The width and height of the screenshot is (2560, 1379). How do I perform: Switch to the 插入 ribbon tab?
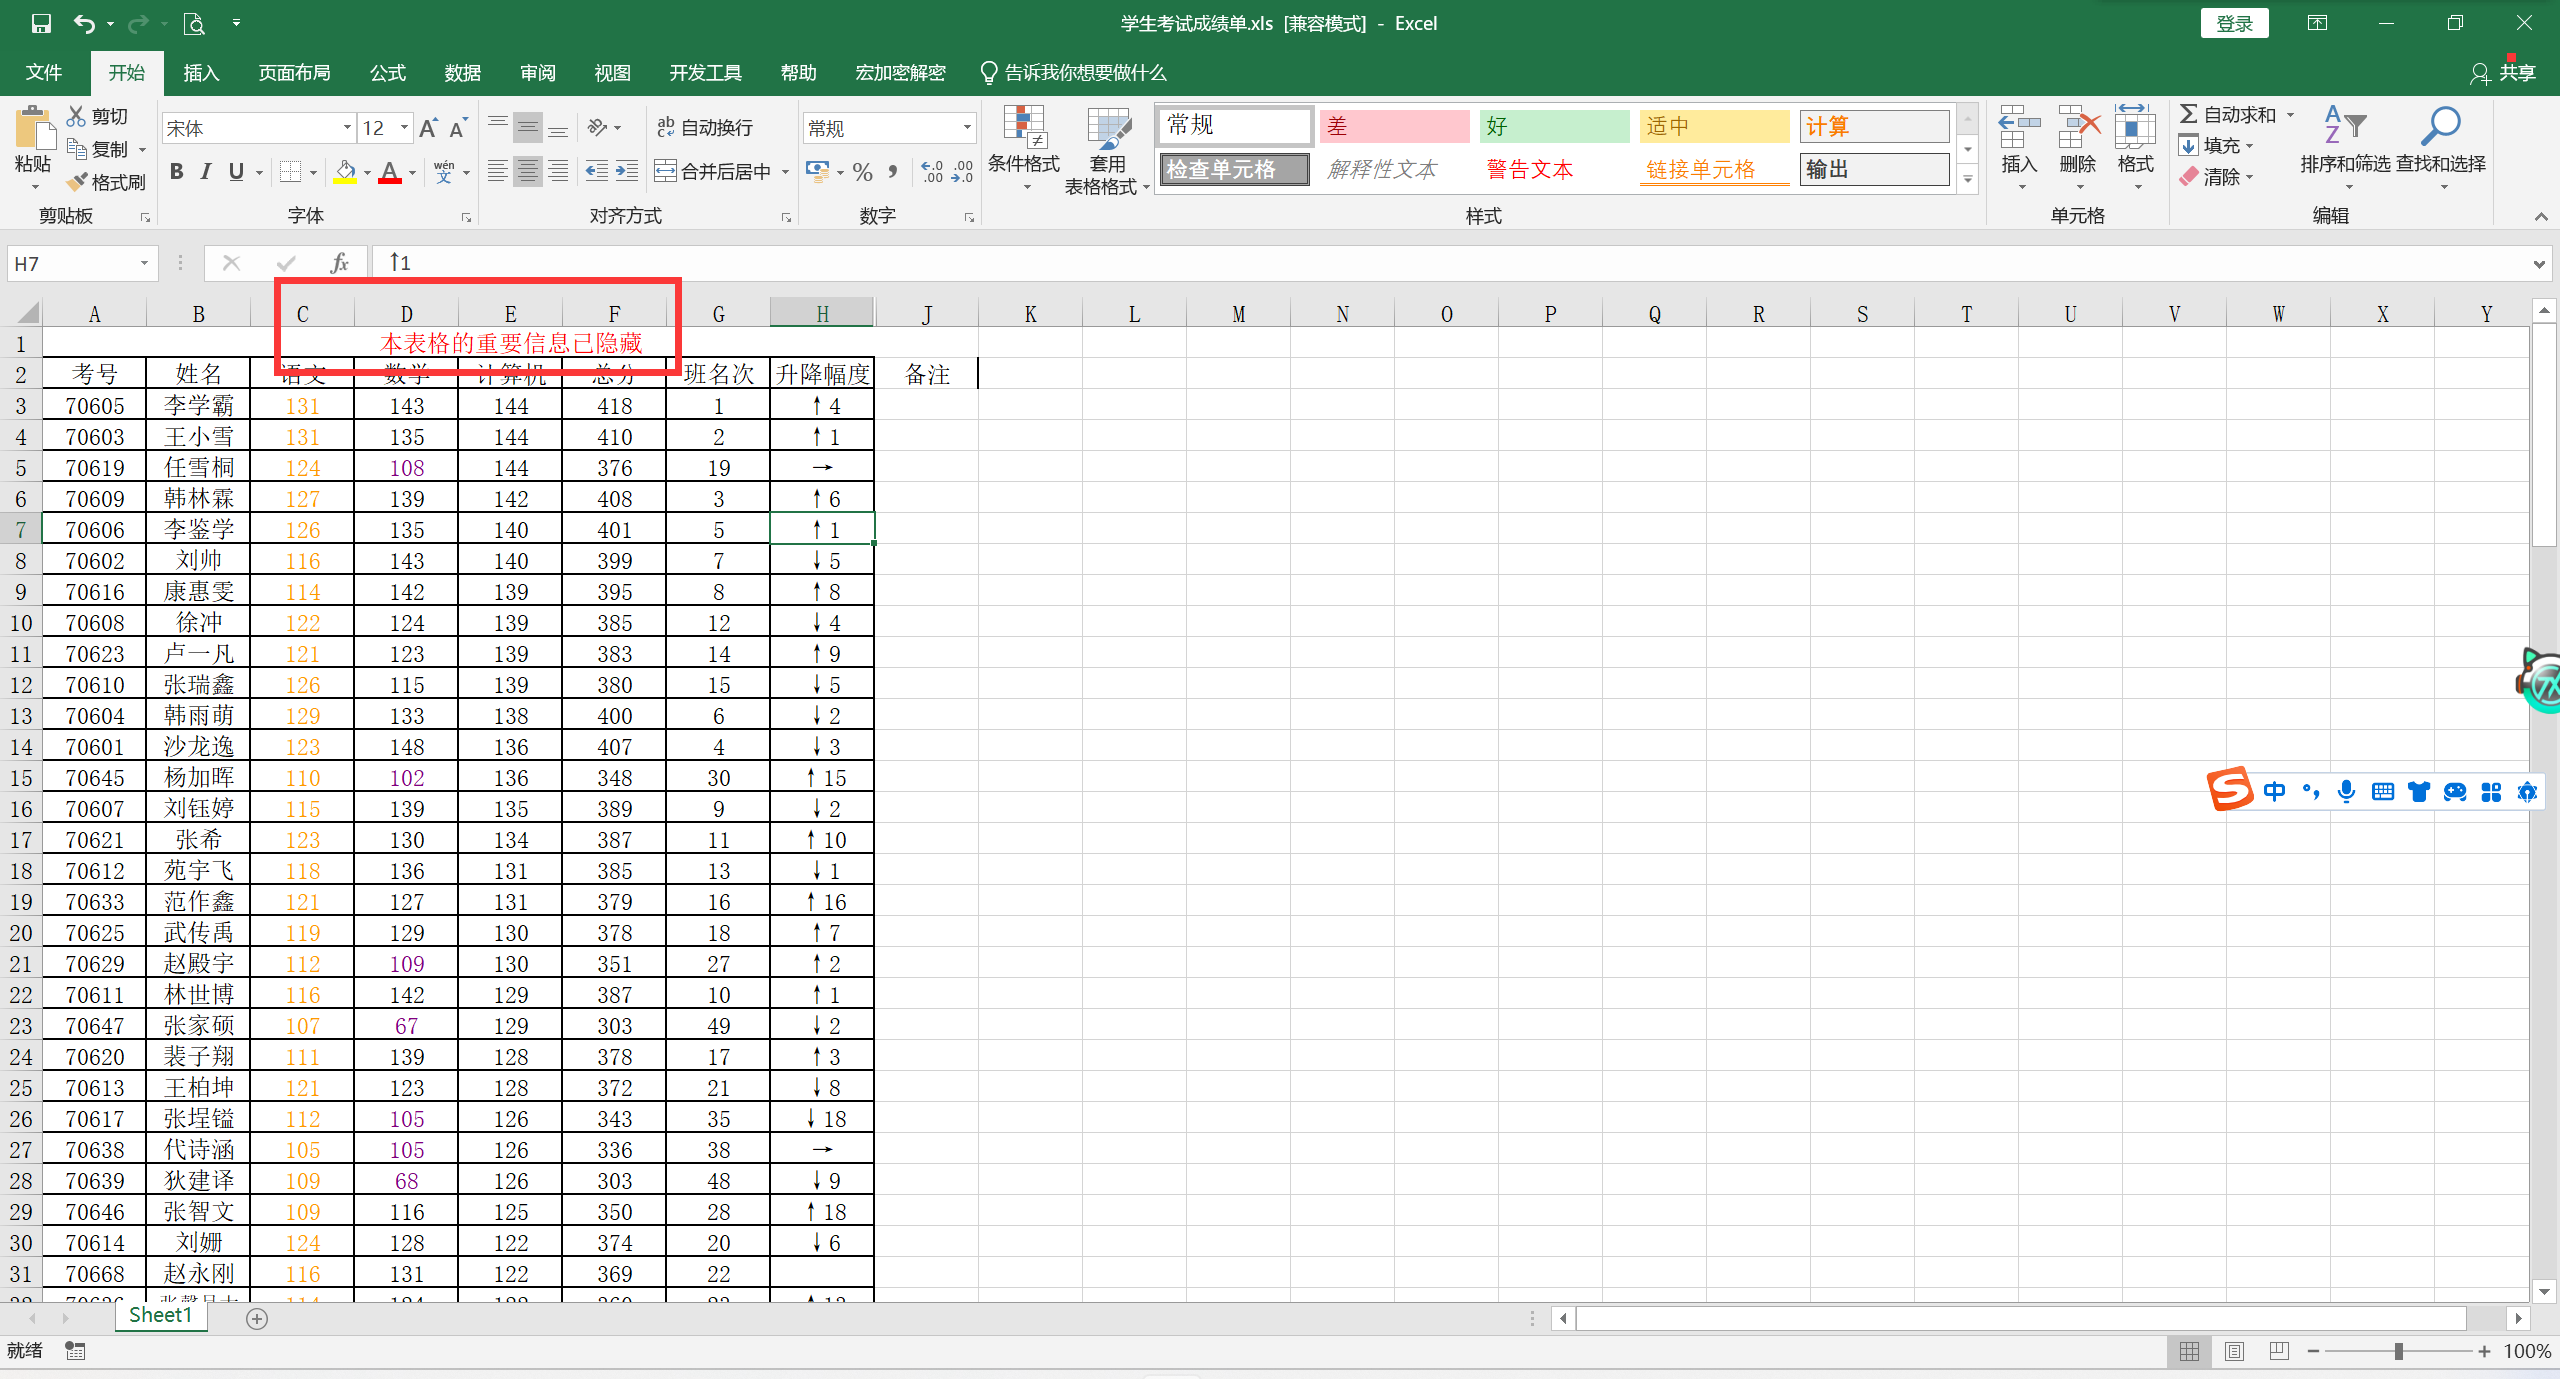[201, 73]
